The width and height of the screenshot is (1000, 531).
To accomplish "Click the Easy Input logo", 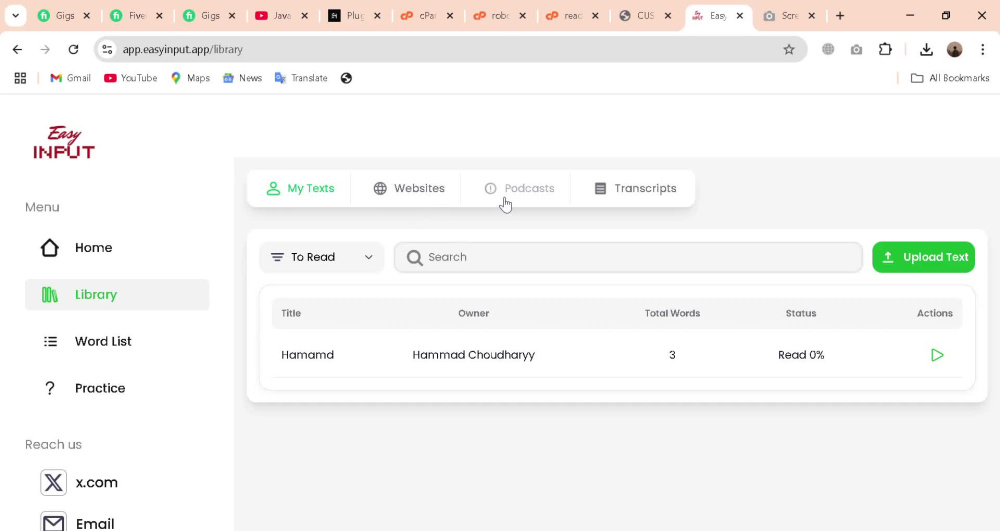I will (64, 142).
